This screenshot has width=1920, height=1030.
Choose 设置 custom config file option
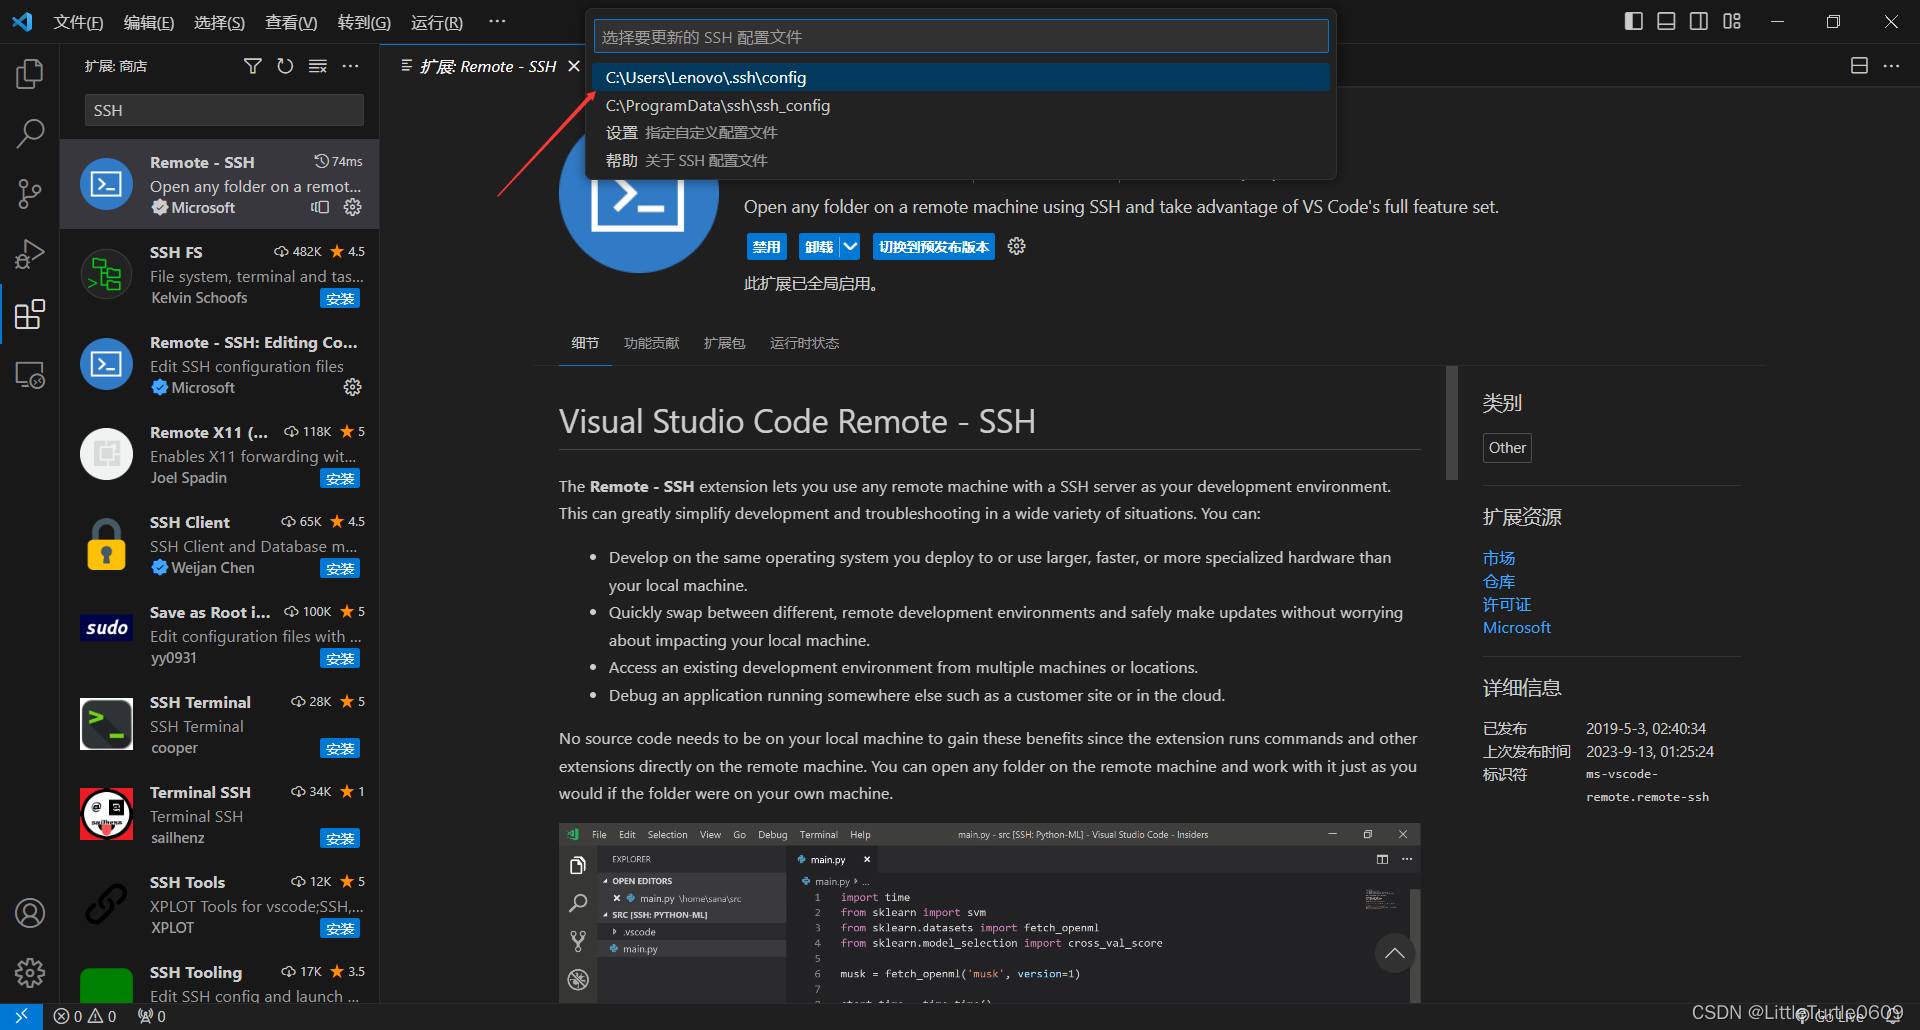(961, 133)
